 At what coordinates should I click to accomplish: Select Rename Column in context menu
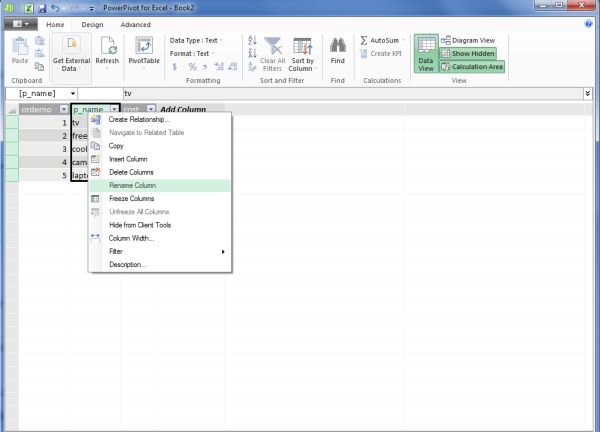click(x=160, y=185)
